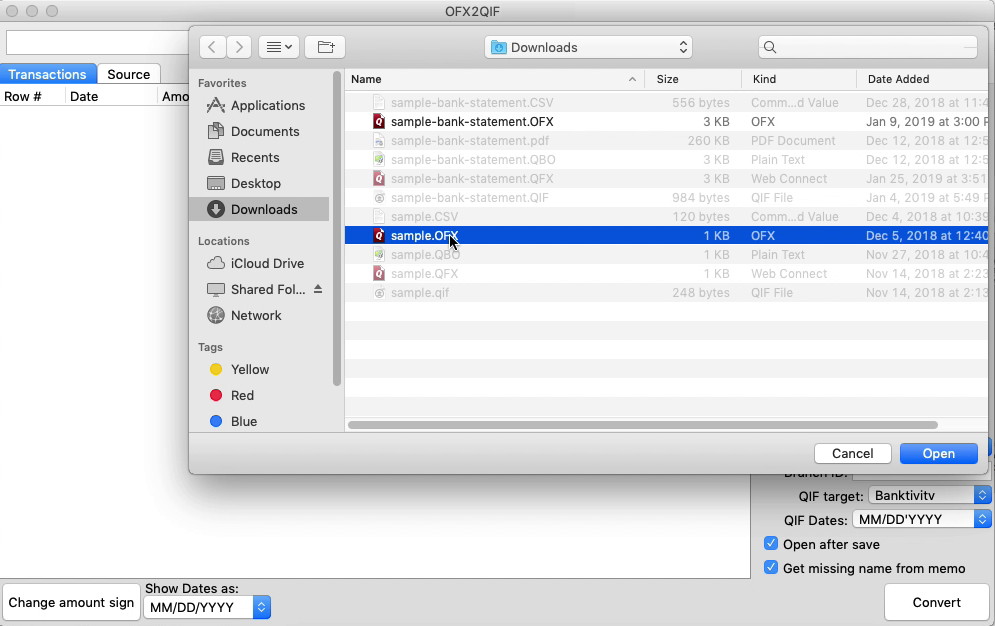Click the Convert button

click(x=937, y=603)
